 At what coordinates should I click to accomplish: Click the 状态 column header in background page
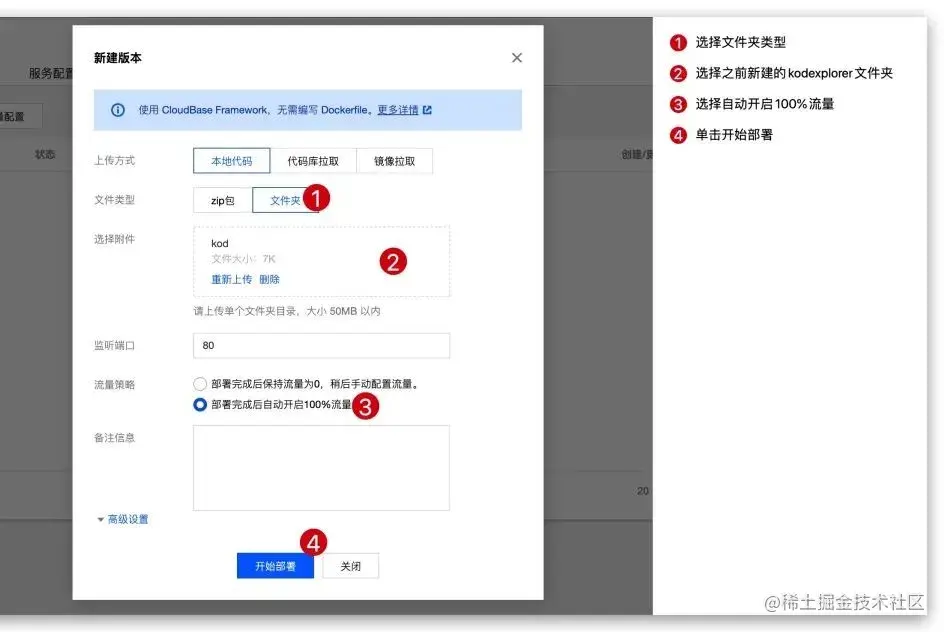(x=45, y=155)
